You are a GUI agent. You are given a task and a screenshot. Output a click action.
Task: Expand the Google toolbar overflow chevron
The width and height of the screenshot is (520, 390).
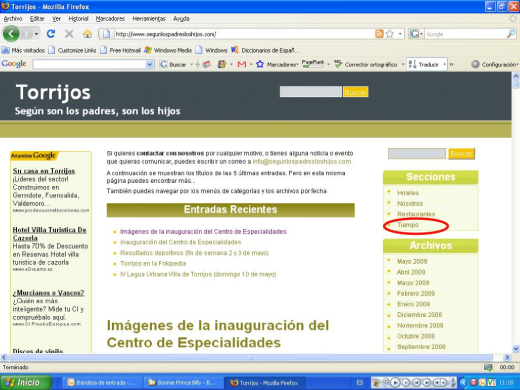pos(451,64)
